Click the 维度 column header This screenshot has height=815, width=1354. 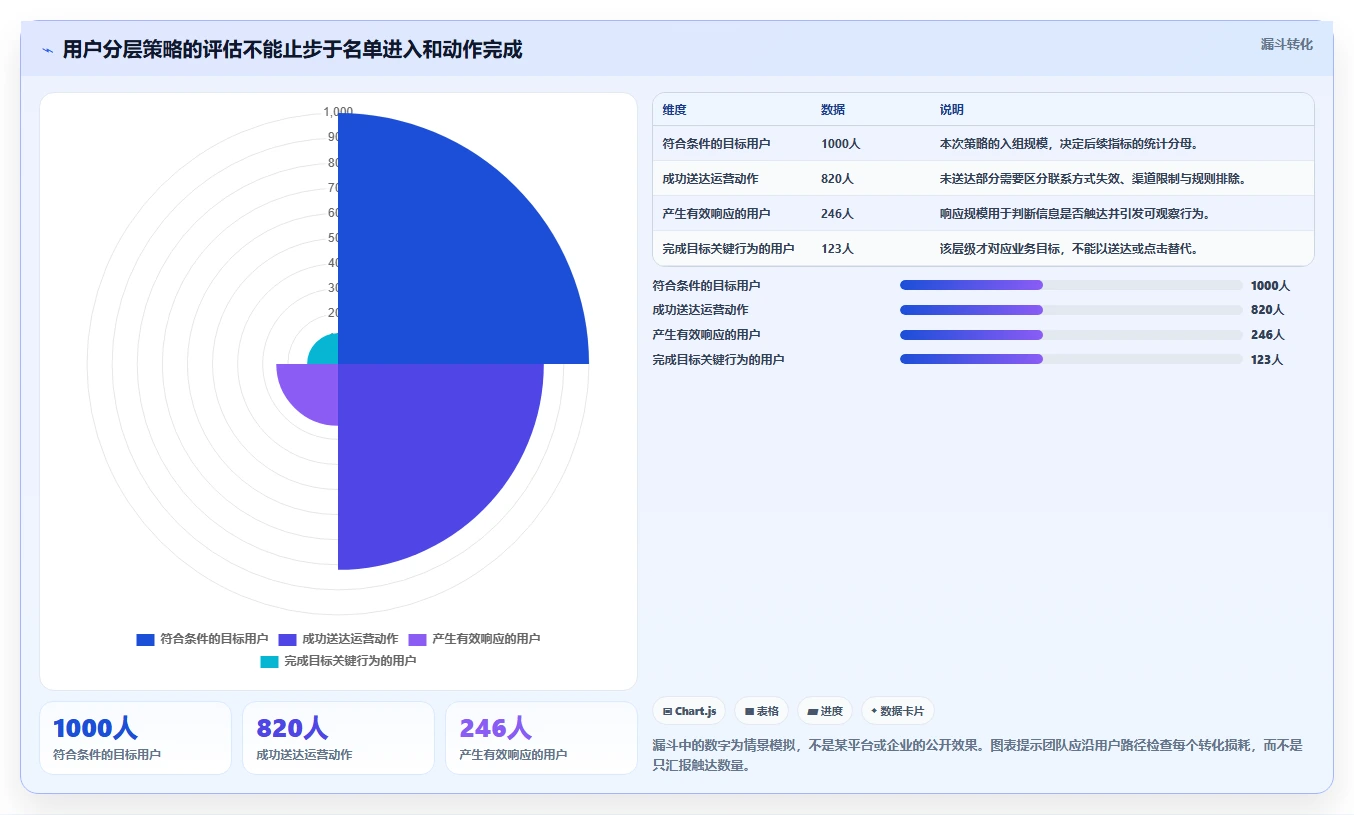[674, 110]
